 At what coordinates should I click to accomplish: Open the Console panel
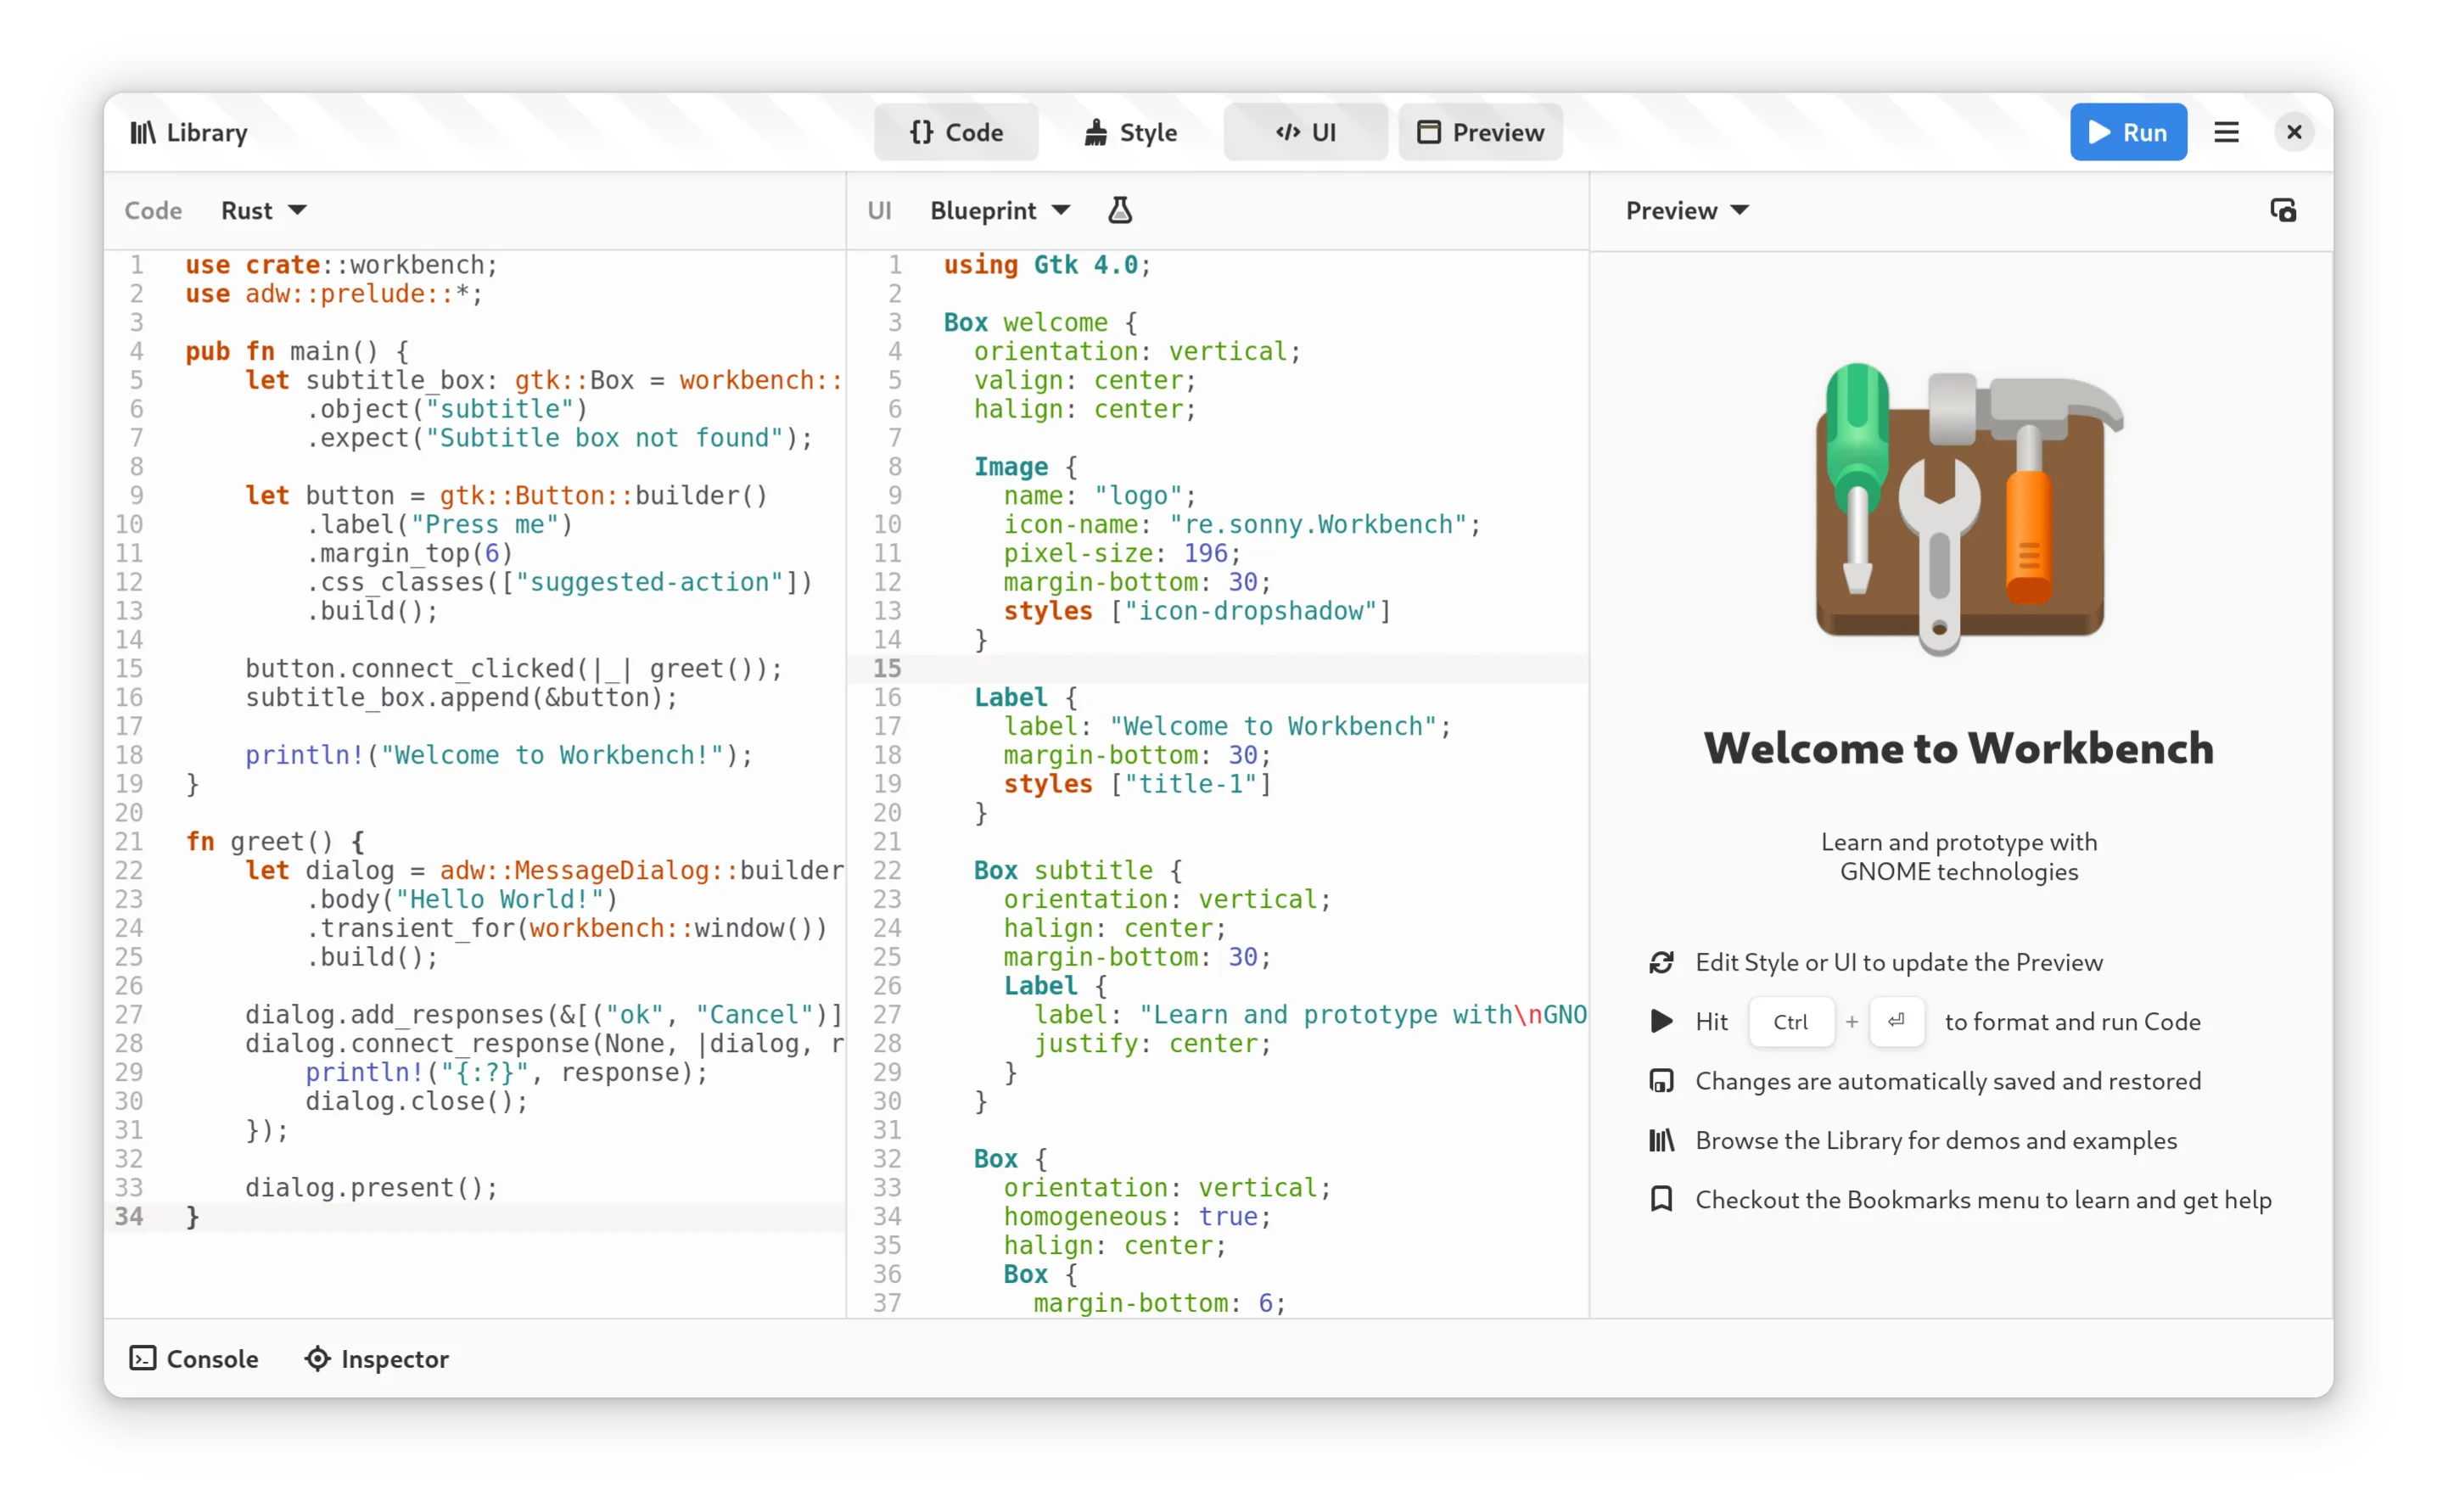(x=194, y=1358)
